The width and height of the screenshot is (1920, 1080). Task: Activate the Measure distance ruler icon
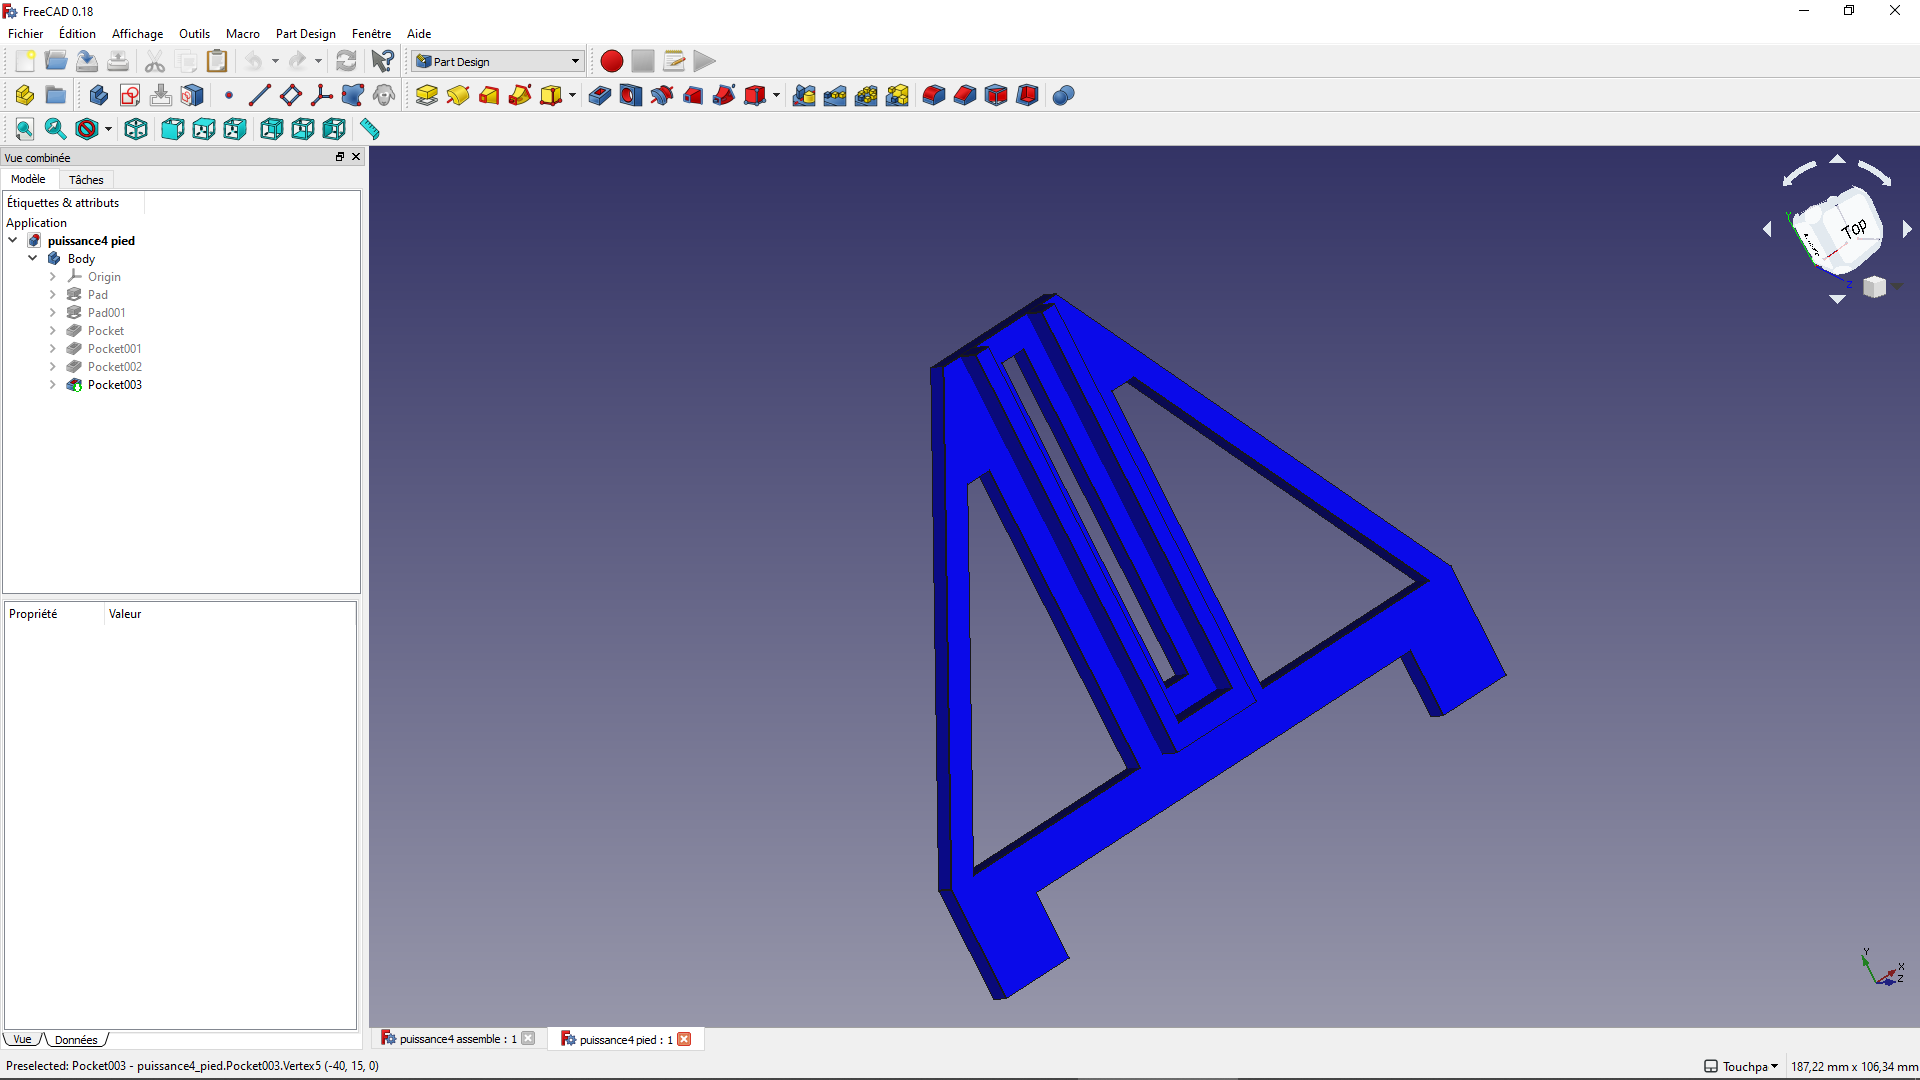click(x=370, y=129)
